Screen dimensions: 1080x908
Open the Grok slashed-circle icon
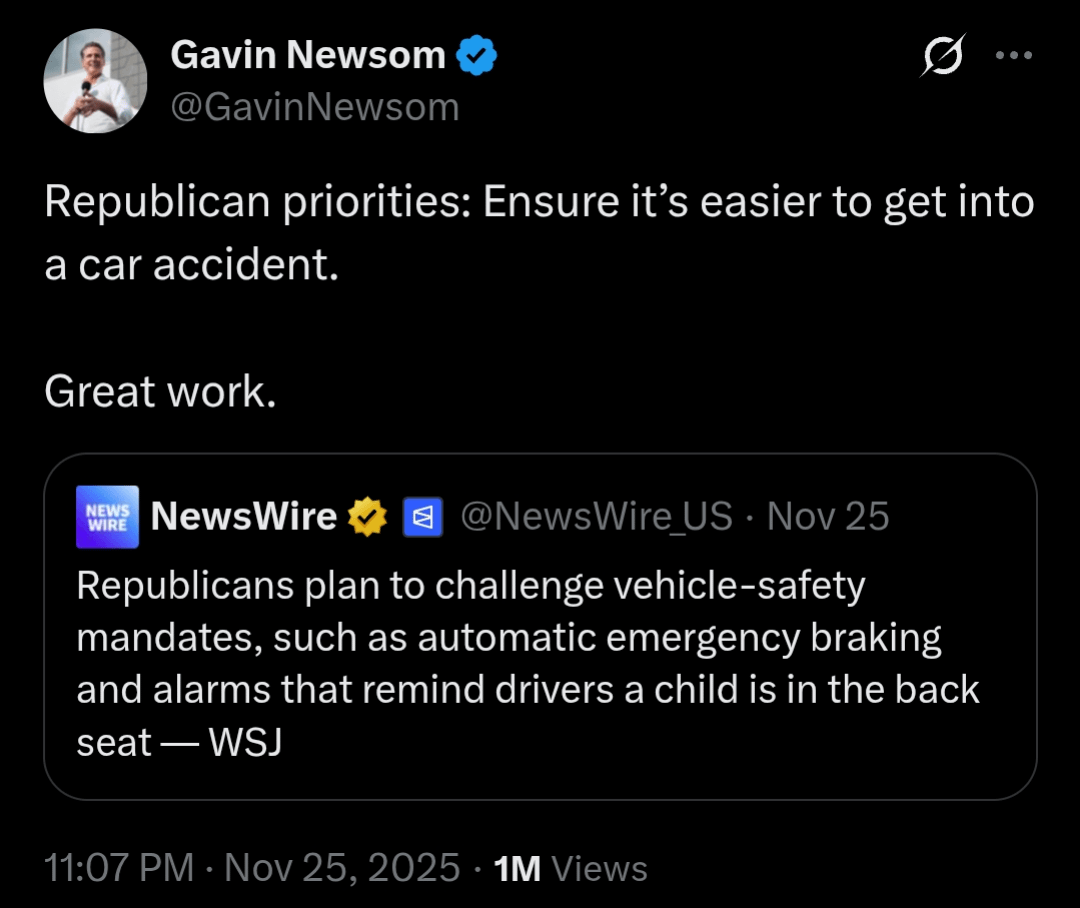(944, 56)
